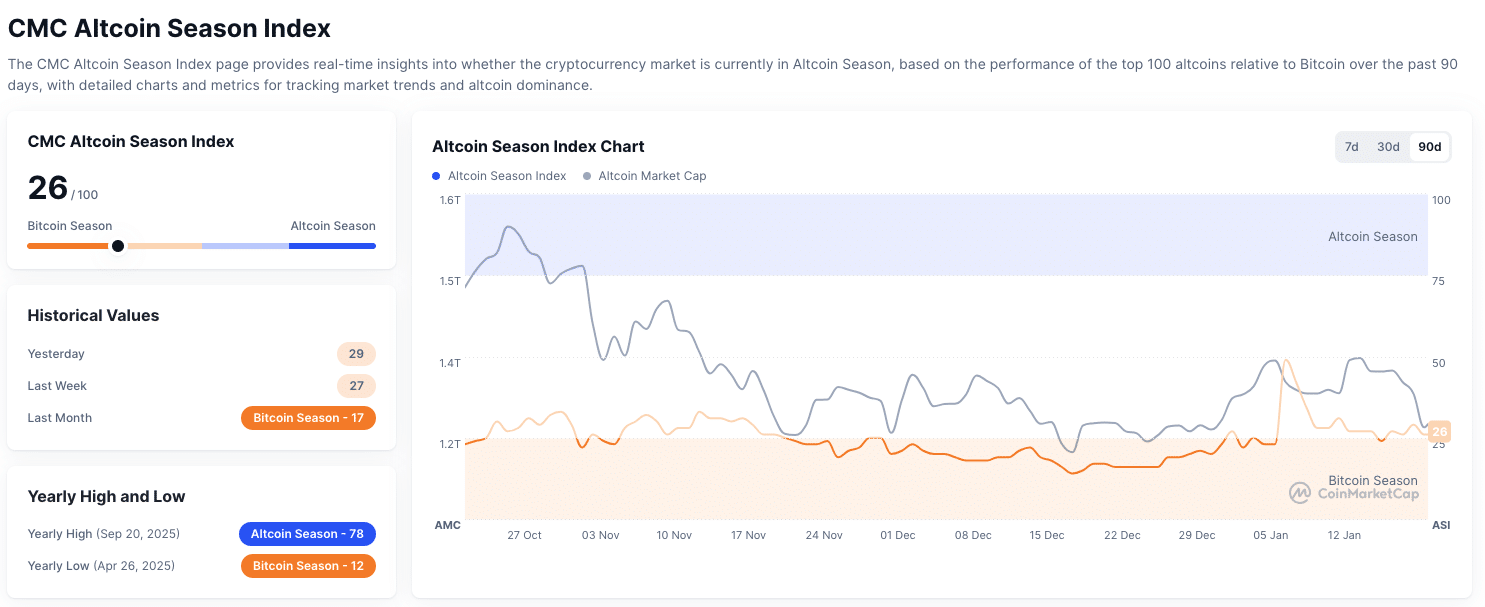Viewport: 1485px width, 607px height.
Task: Click the 'CMC Altcoin Season Index' page title
Action: tap(169, 28)
